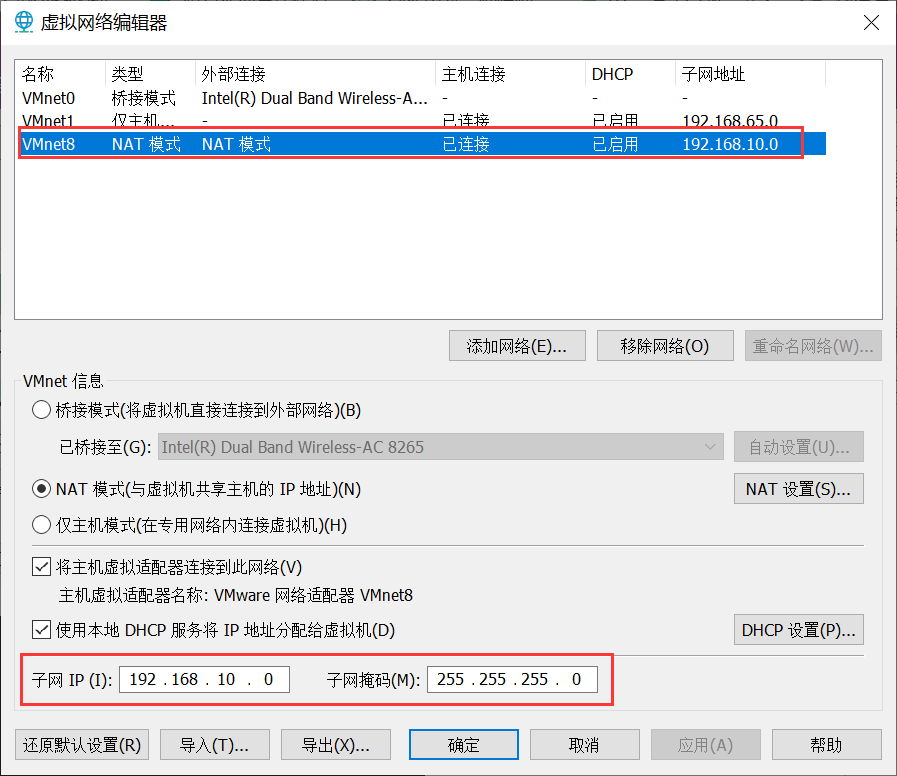Viewport: 897px width, 776px height.
Task: Click the 名称 column header
Action: pyautogui.click(x=60, y=74)
